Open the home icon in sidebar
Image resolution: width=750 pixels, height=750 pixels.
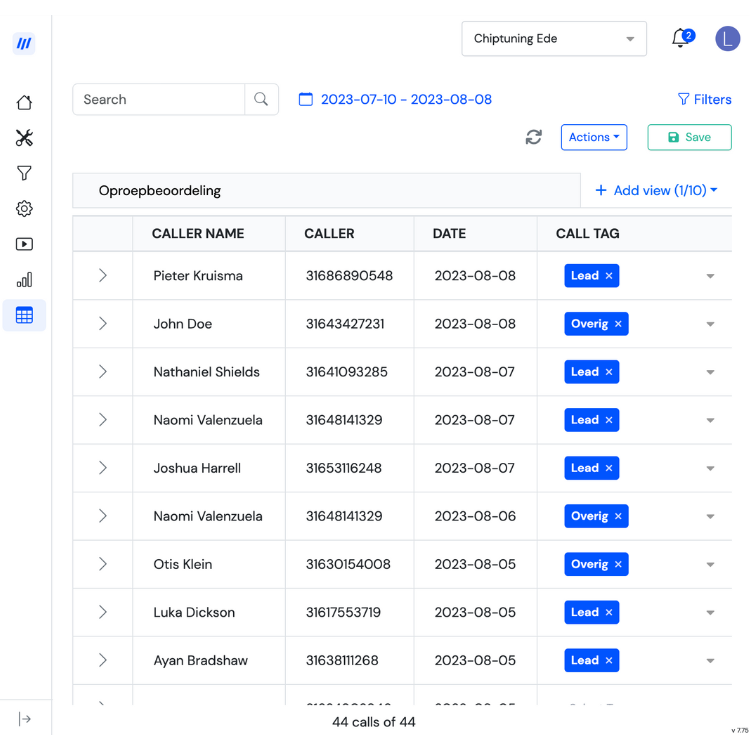24,102
